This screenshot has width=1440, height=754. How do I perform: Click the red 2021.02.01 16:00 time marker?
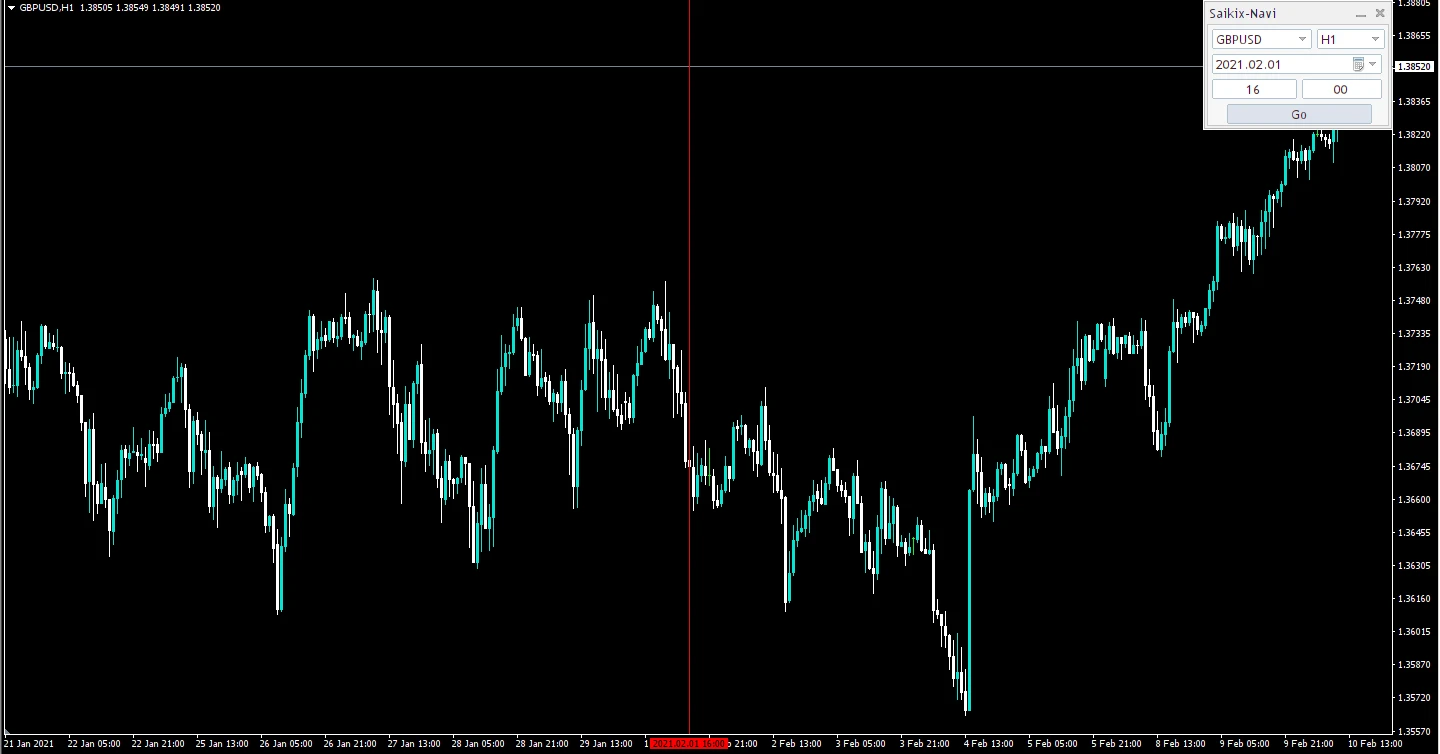(688, 744)
